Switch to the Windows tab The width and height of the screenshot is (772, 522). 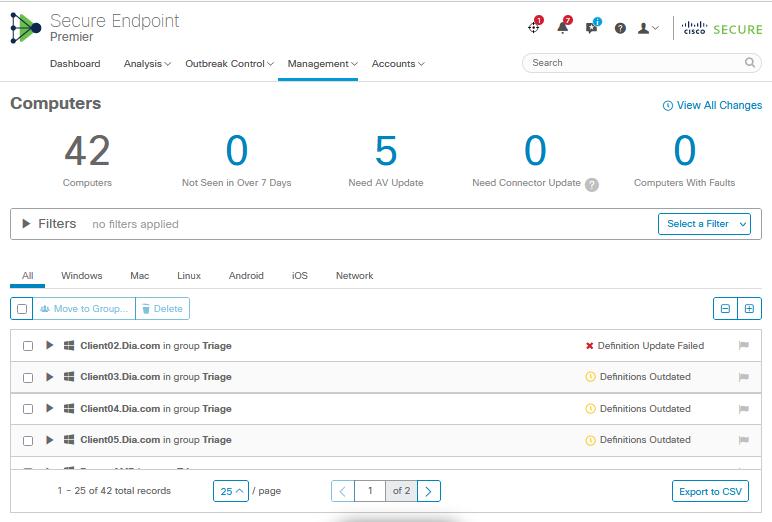(x=82, y=276)
